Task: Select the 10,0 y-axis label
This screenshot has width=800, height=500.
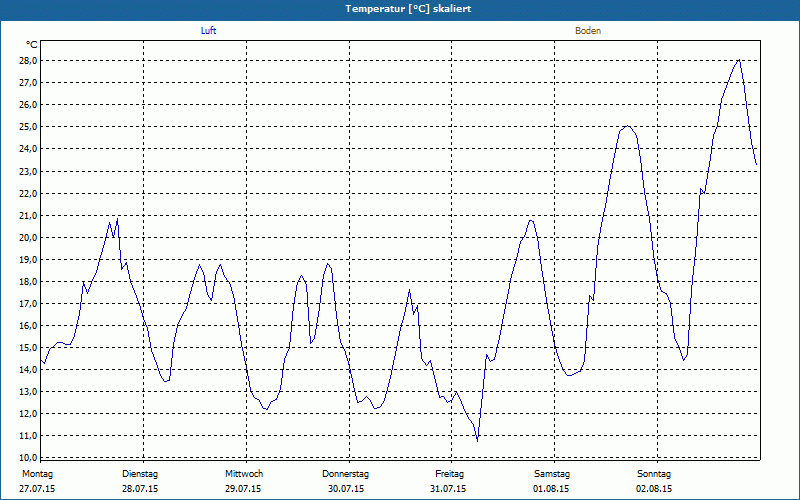Action: [x=28, y=457]
